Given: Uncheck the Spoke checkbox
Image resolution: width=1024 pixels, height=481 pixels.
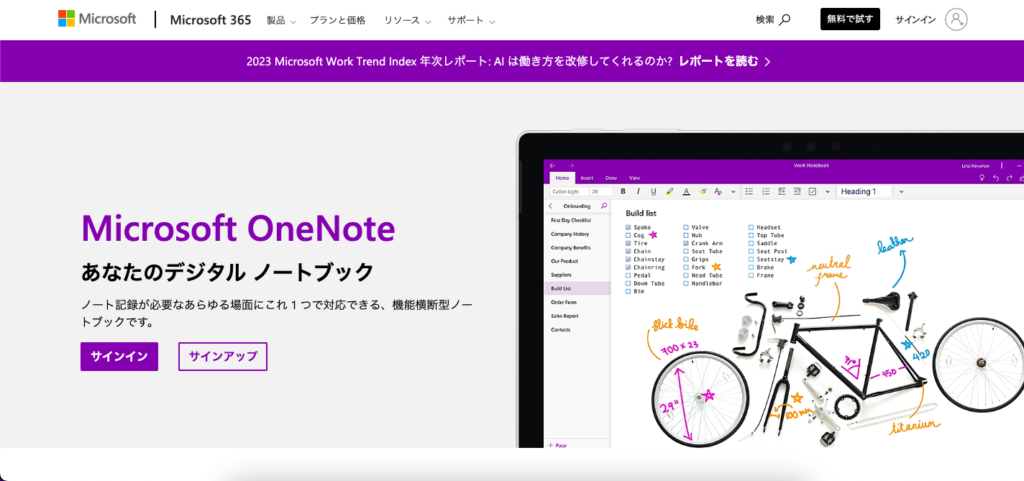Looking at the screenshot, I should [628, 227].
